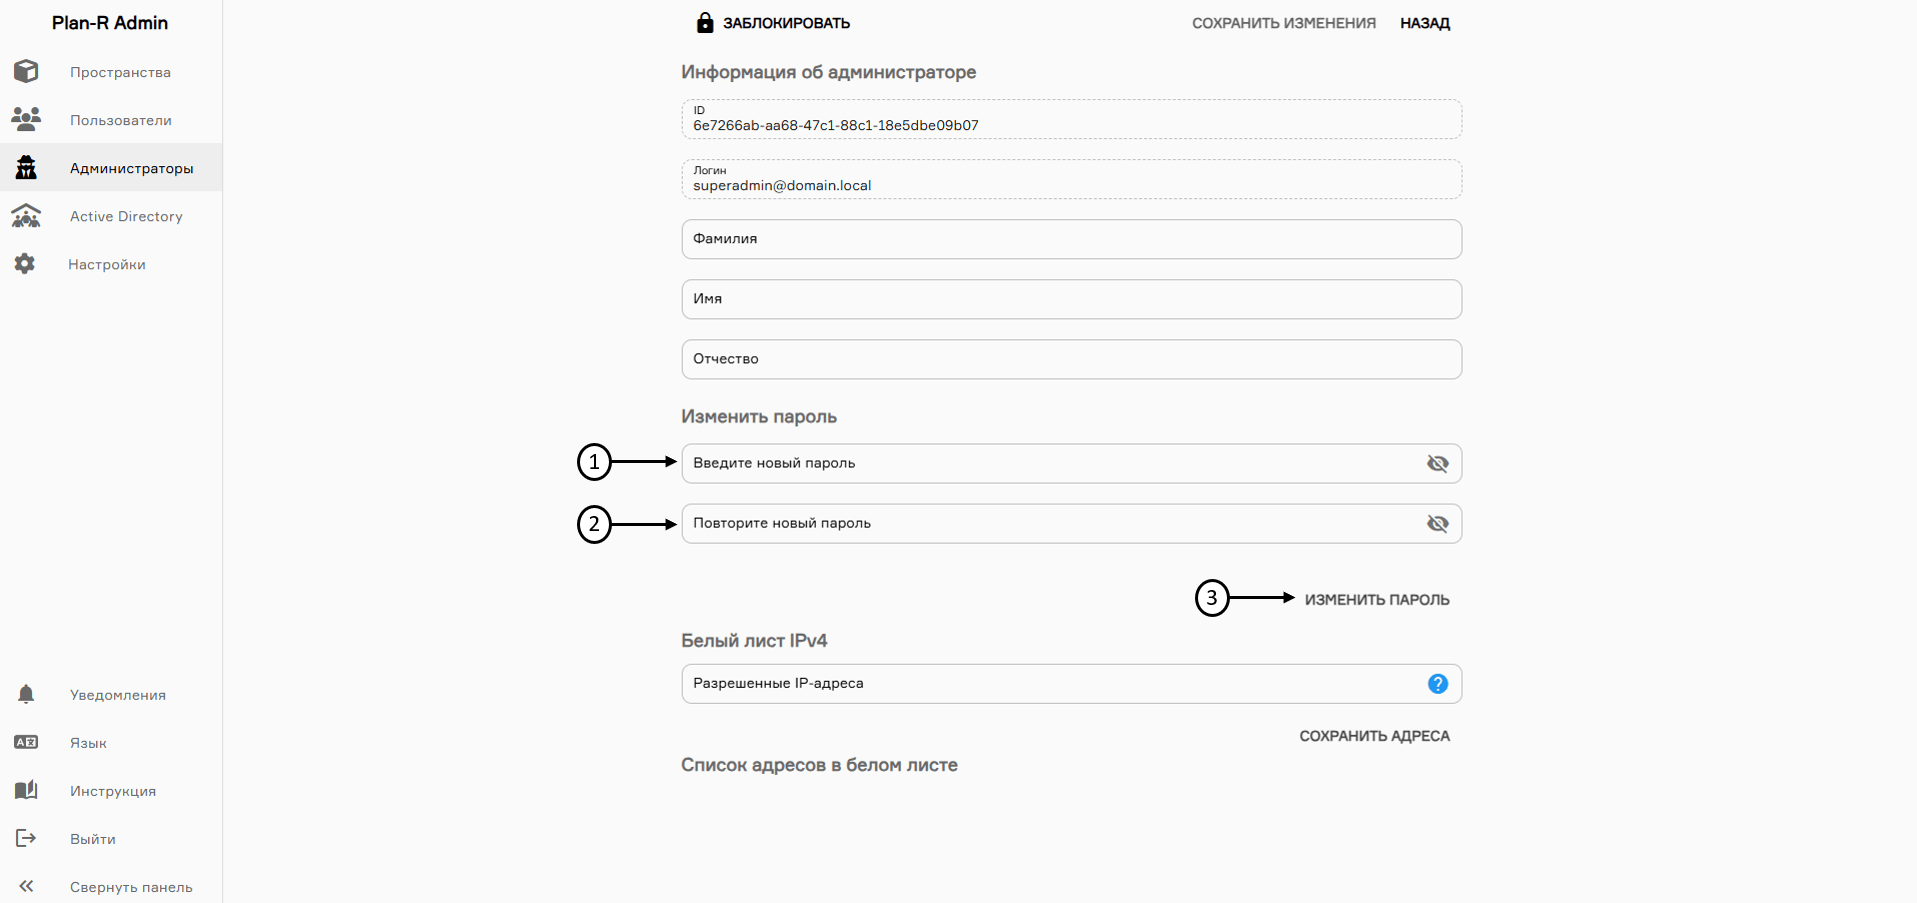This screenshot has height=903, width=1917.
Task: Click the Сохранить изменения button
Action: pyautogui.click(x=1283, y=23)
